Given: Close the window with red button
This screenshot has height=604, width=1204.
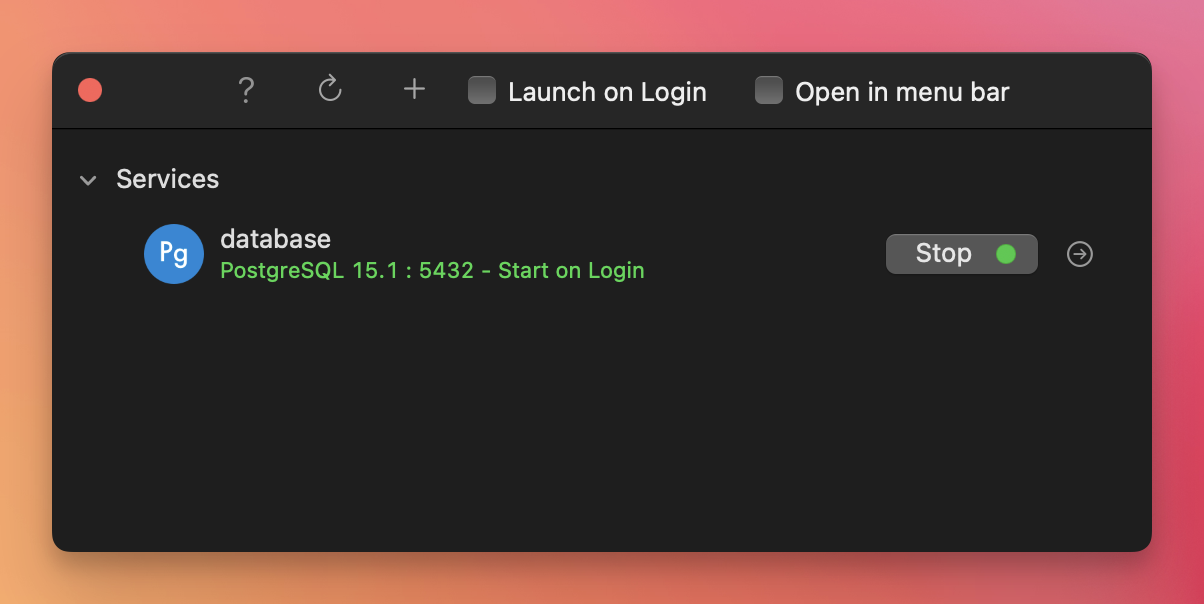Looking at the screenshot, I should 90,91.
